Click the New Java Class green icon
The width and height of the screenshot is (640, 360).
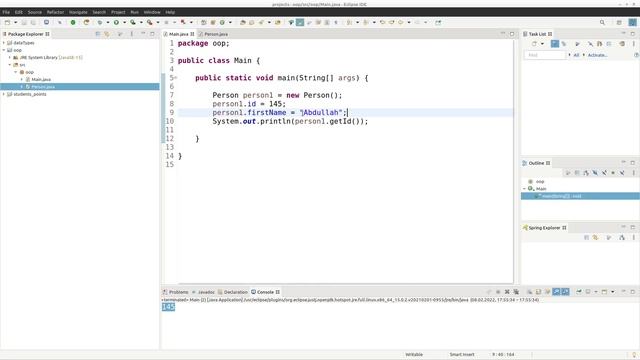click(222, 22)
